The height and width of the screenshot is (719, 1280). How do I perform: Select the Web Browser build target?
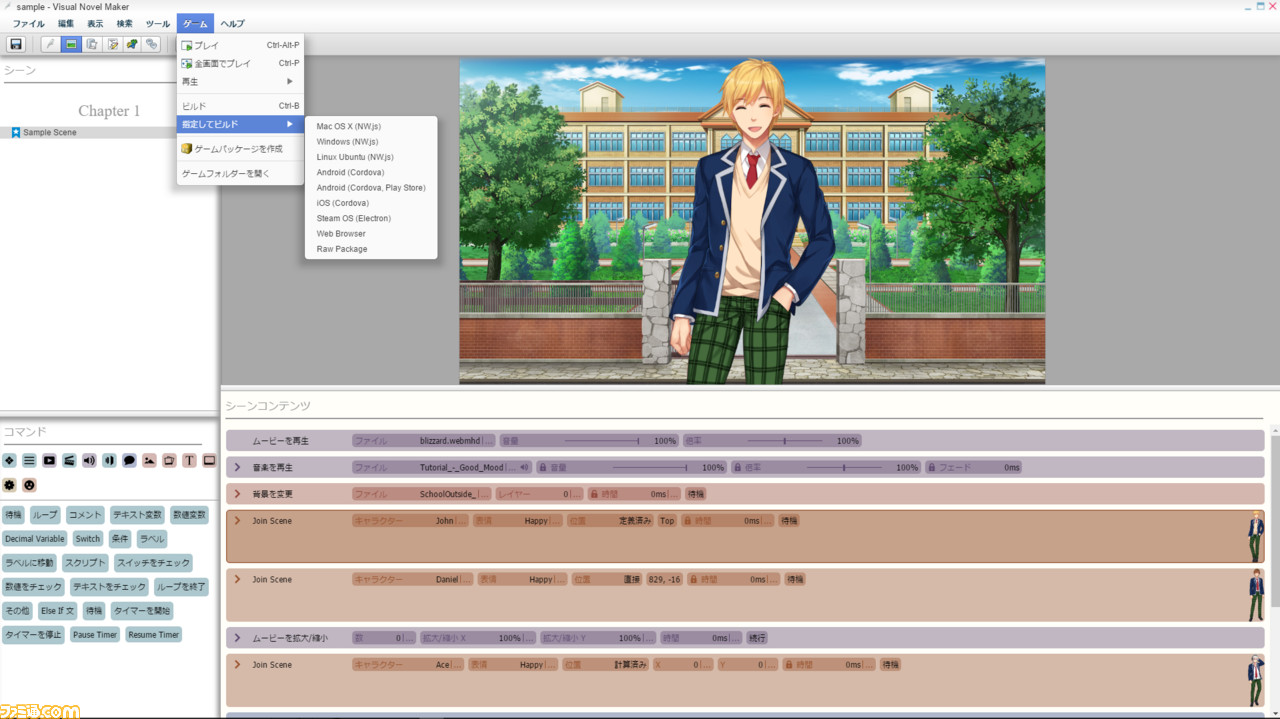pos(371,234)
